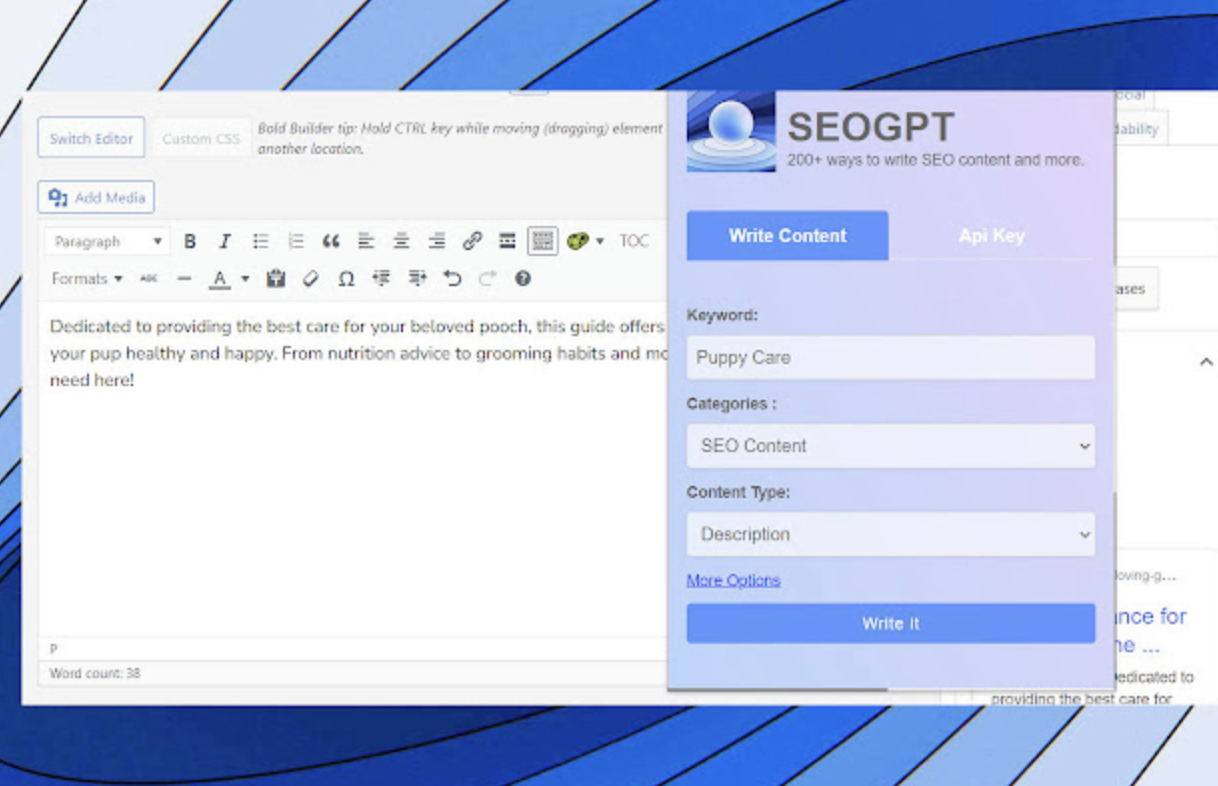Open the More Options link
Viewport: 1218px width, 786px height.
pos(733,580)
